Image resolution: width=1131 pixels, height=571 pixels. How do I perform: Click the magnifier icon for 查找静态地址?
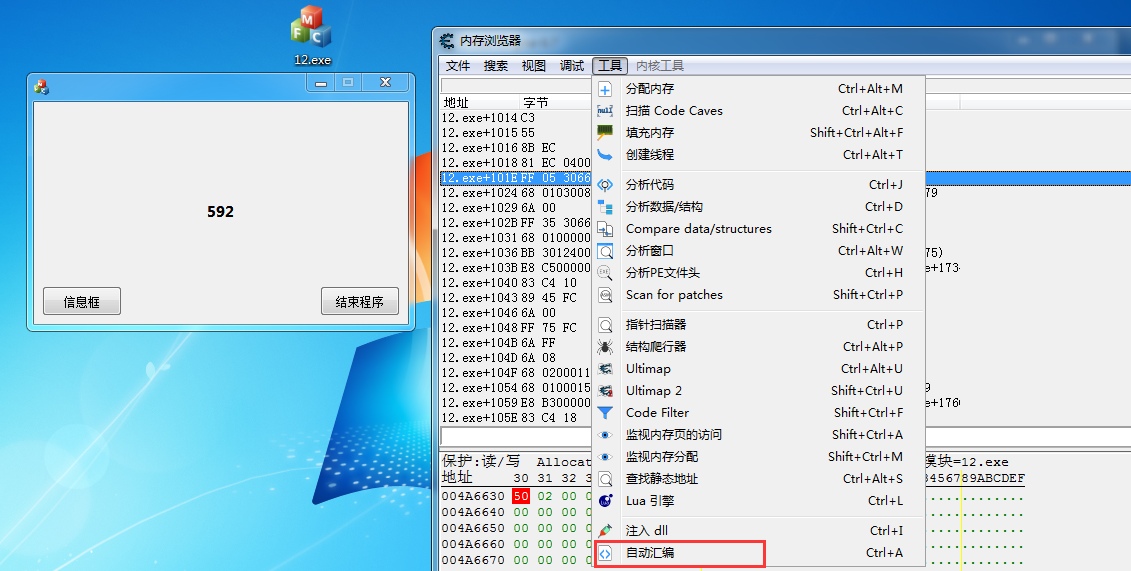605,479
